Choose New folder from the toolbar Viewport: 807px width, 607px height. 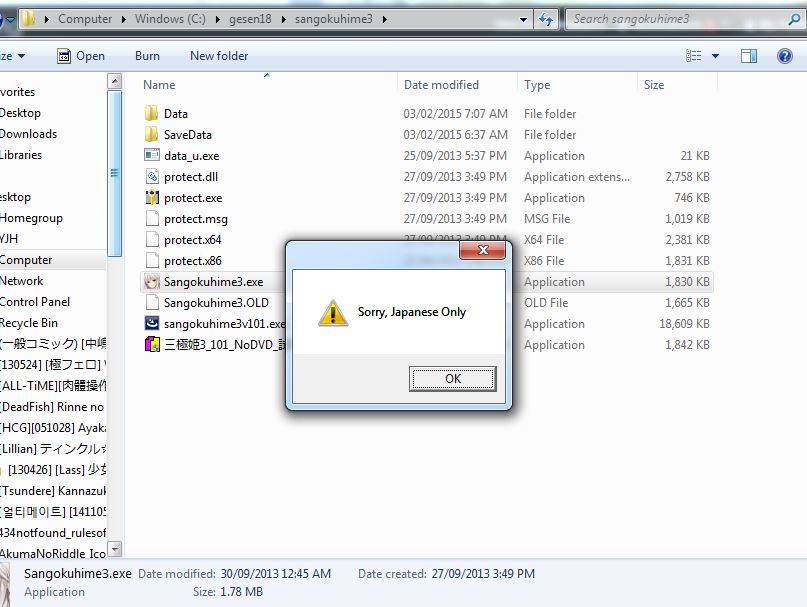tap(219, 56)
